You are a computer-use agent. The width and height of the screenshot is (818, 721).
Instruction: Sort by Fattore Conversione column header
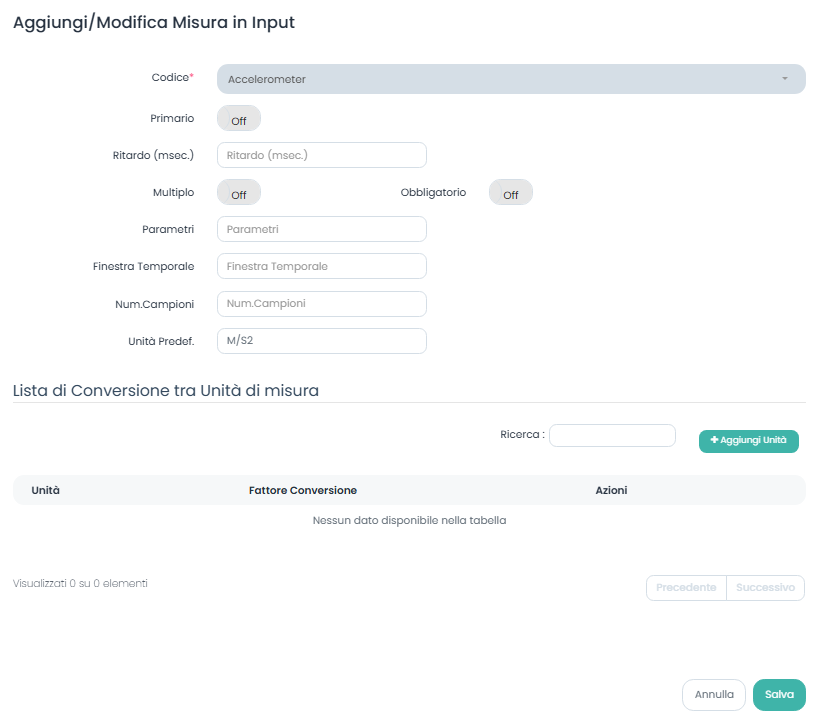[x=303, y=490]
